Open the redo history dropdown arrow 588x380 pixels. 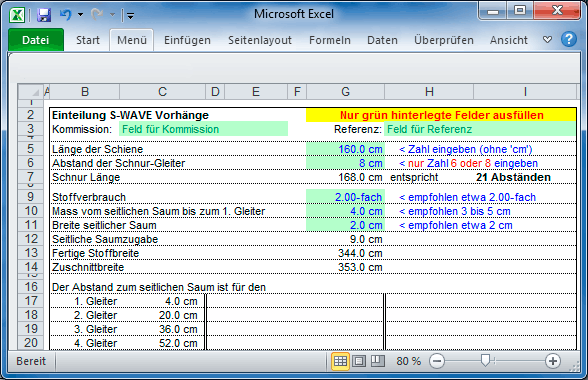click(x=112, y=15)
